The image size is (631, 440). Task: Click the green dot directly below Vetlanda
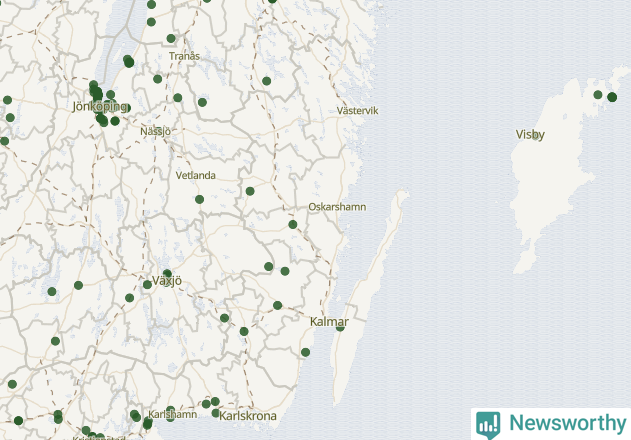199,199
